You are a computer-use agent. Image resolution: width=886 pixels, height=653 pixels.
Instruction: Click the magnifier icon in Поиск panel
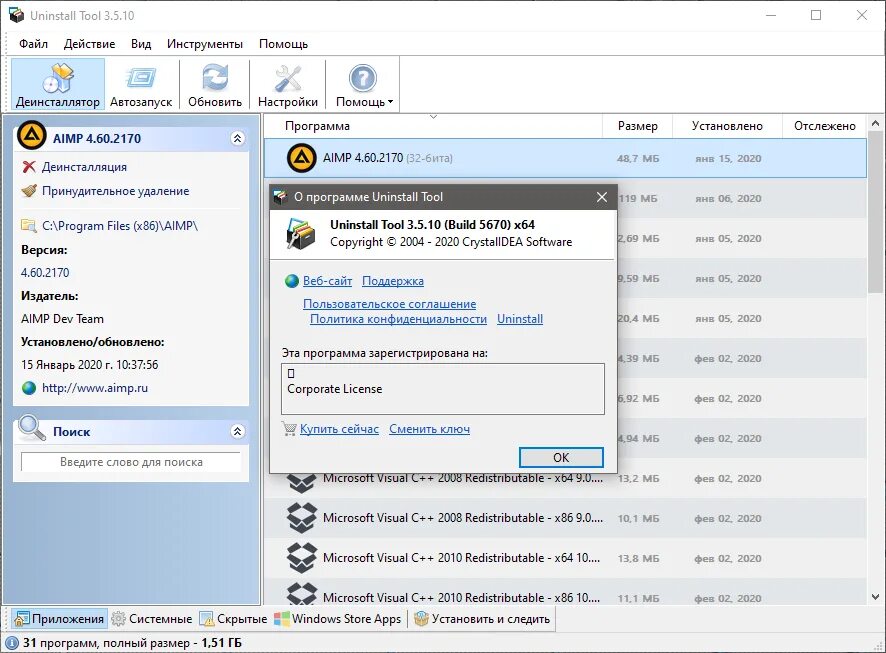[x=32, y=429]
